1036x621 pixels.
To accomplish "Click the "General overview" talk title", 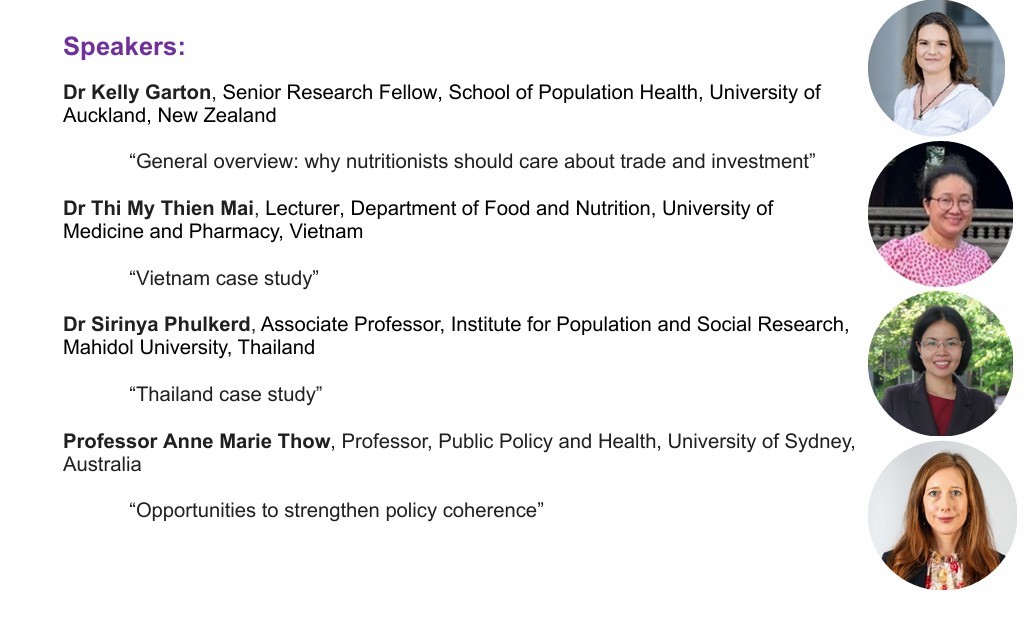I will pyautogui.click(x=473, y=162).
